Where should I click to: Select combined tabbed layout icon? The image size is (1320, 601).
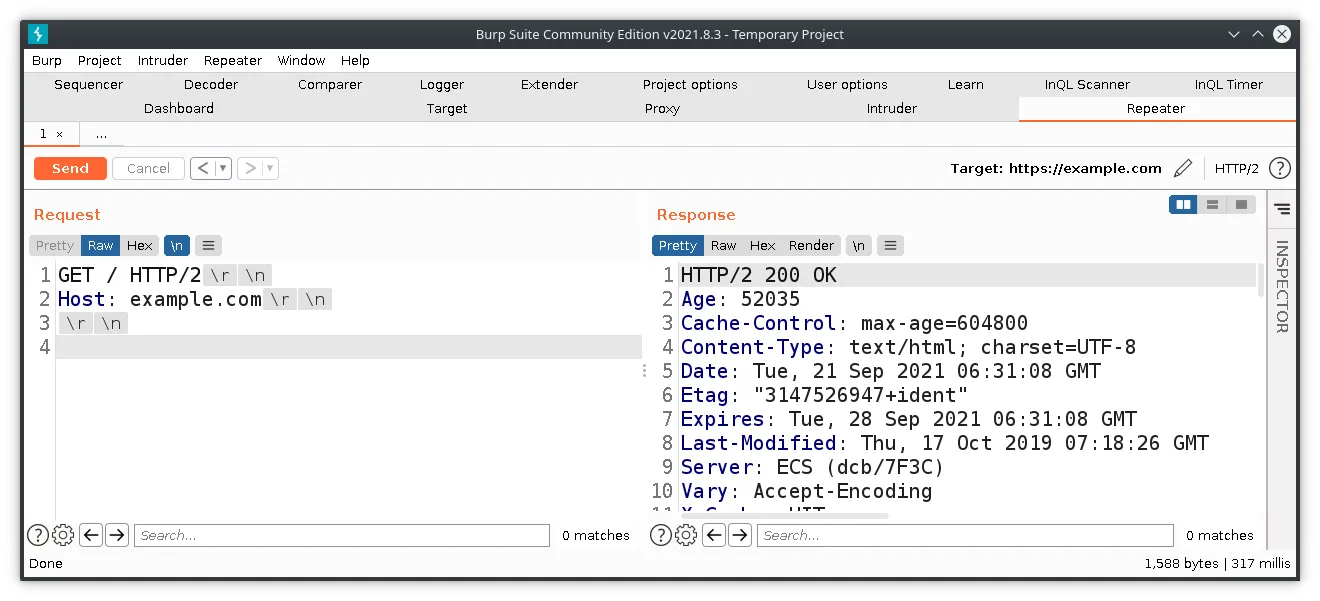click(x=1241, y=204)
